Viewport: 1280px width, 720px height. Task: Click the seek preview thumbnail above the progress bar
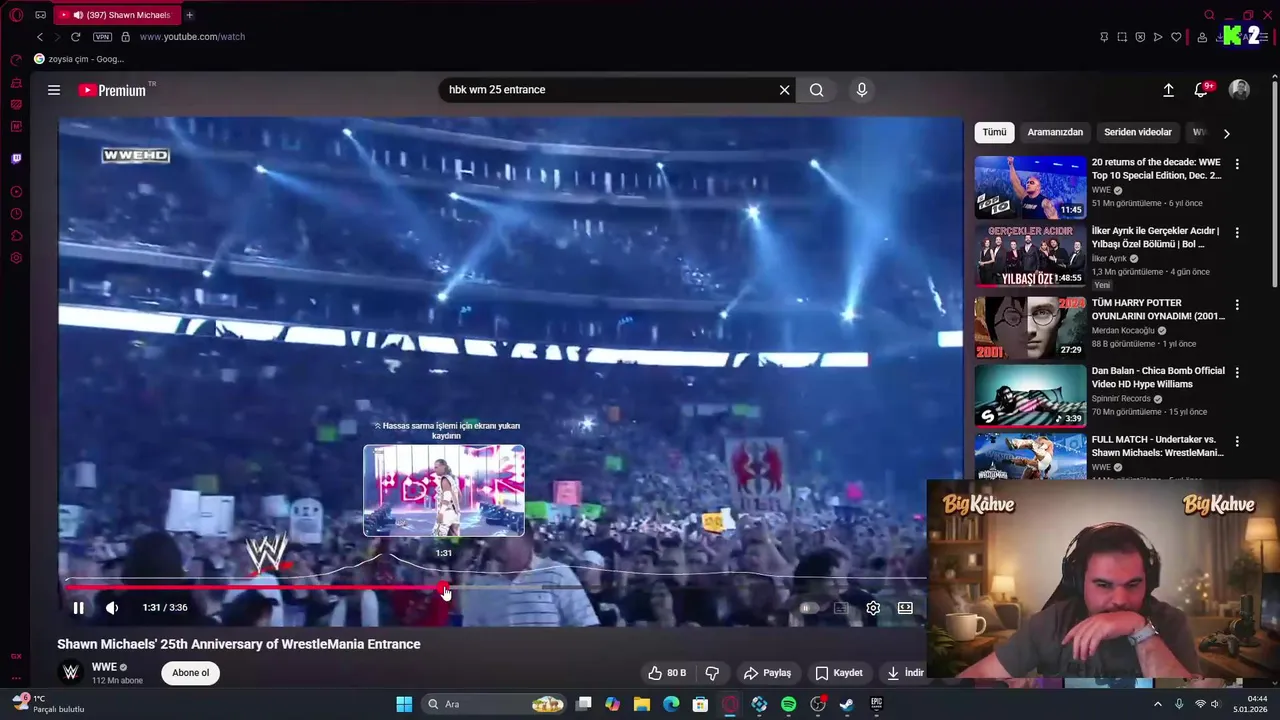point(444,491)
